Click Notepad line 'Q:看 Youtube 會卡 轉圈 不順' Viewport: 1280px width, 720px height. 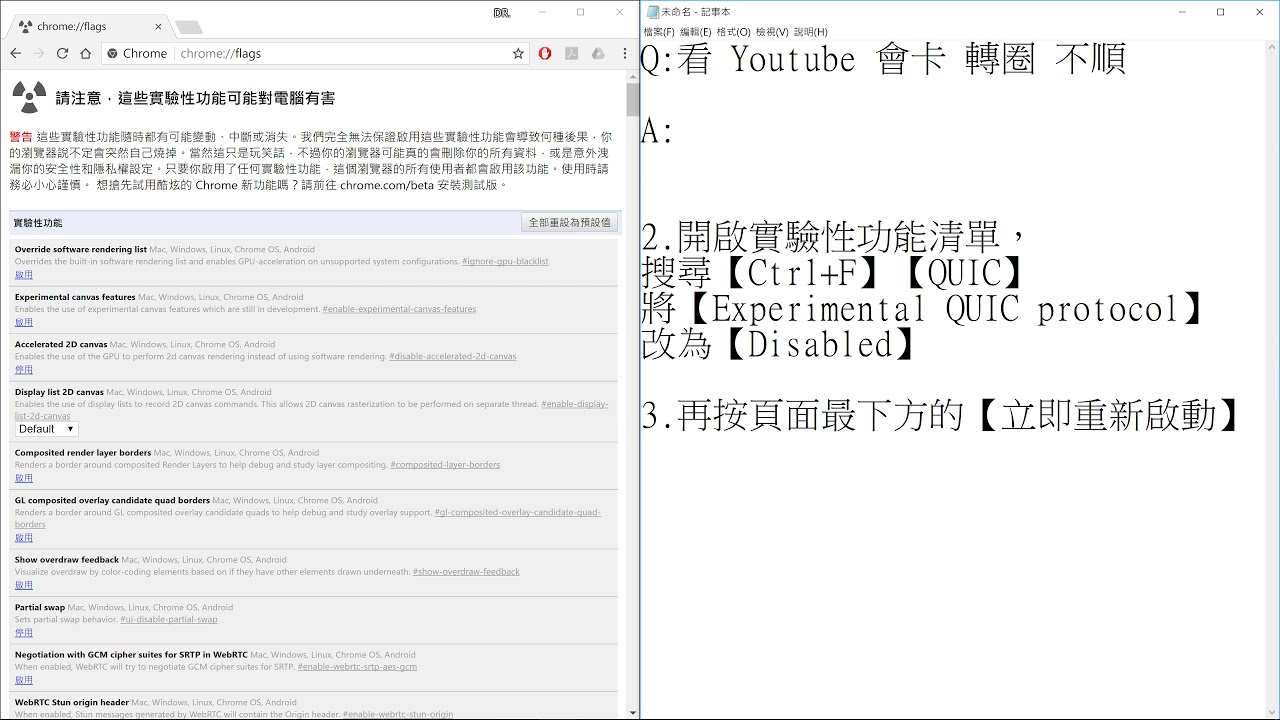tap(884, 59)
